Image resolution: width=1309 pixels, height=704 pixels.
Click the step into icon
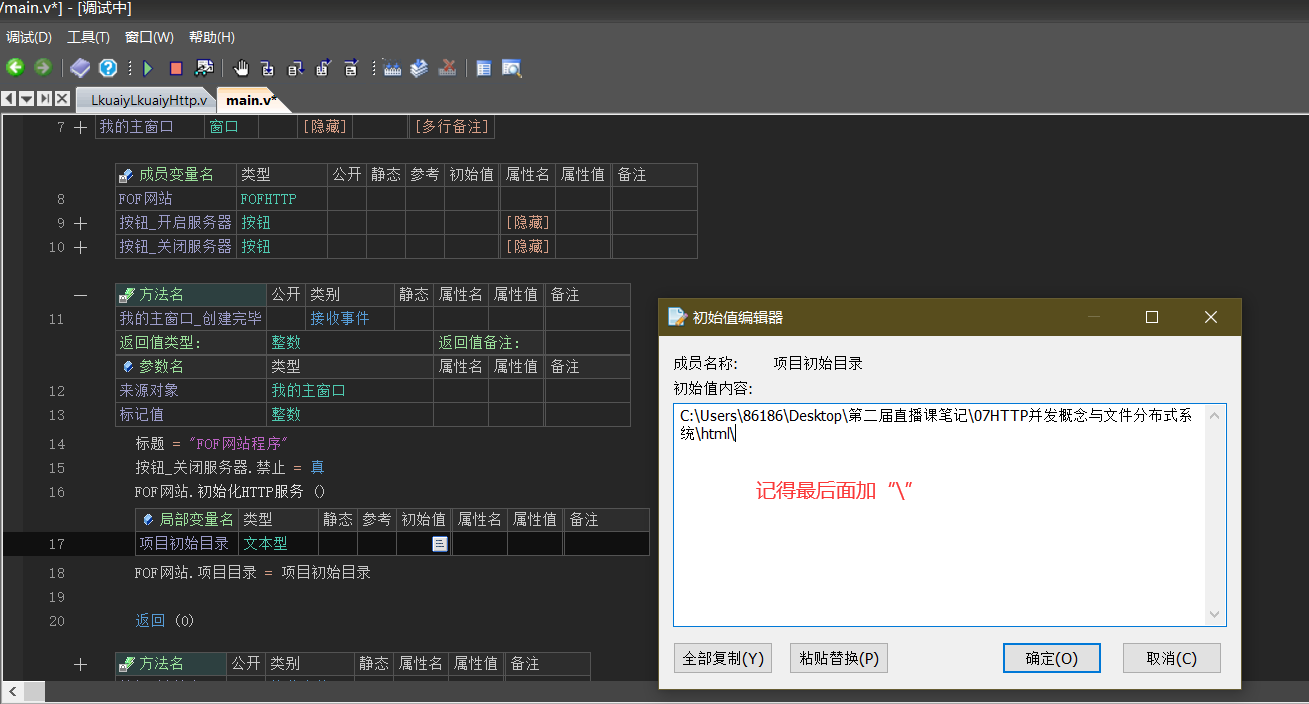[268, 68]
